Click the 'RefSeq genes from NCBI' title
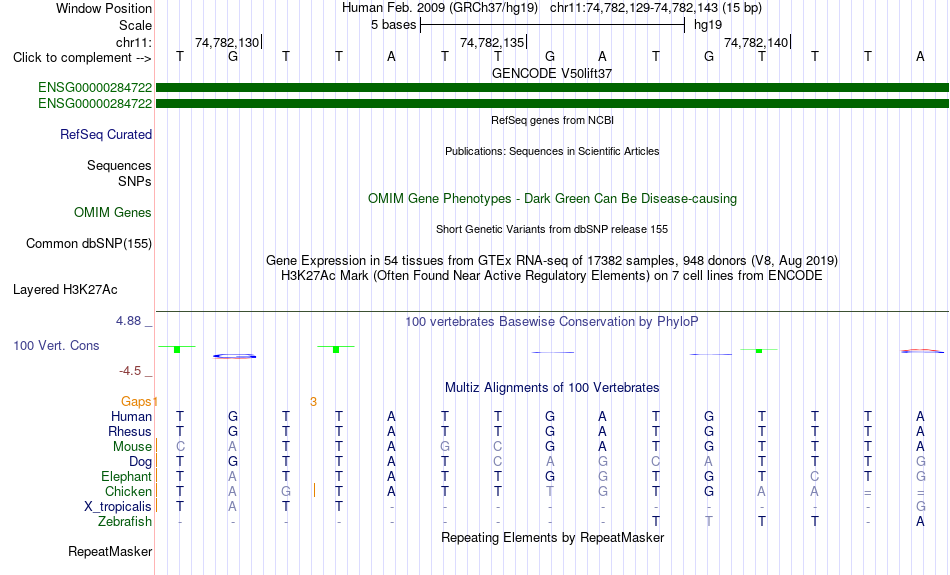The image size is (950, 575). click(x=553, y=120)
